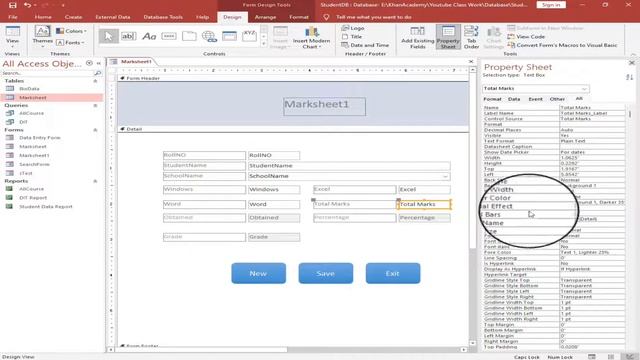Image resolution: width=640 pixels, height=360 pixels.
Task: Switch to the Event tab in Property Sheet
Action: (536, 99)
